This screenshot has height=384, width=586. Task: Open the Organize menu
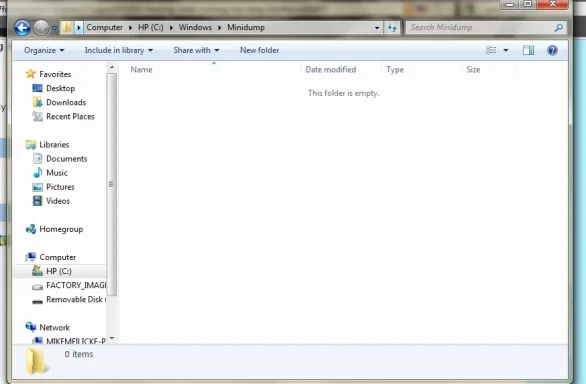[x=44, y=50]
